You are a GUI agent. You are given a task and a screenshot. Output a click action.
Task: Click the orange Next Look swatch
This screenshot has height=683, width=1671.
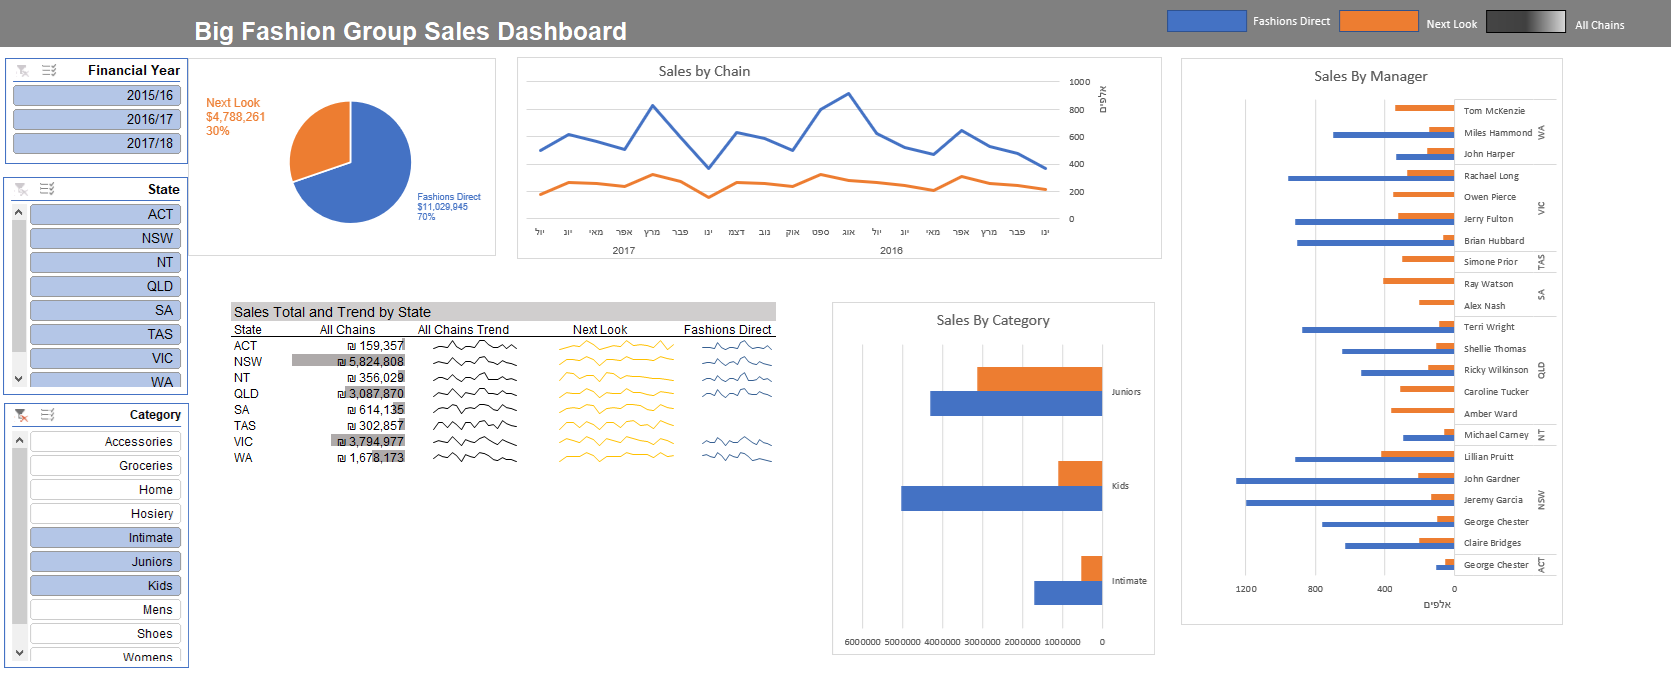tap(1378, 21)
